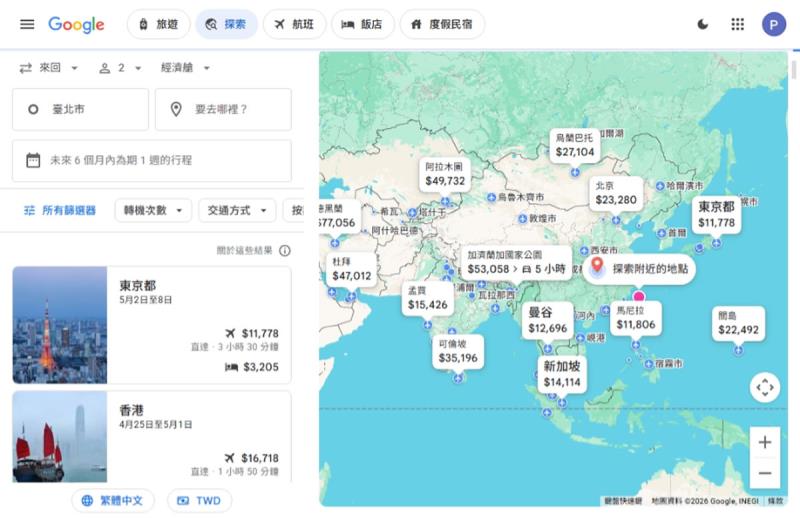
Task: Click the 首爾 airport dot
Action: [x=662, y=233]
